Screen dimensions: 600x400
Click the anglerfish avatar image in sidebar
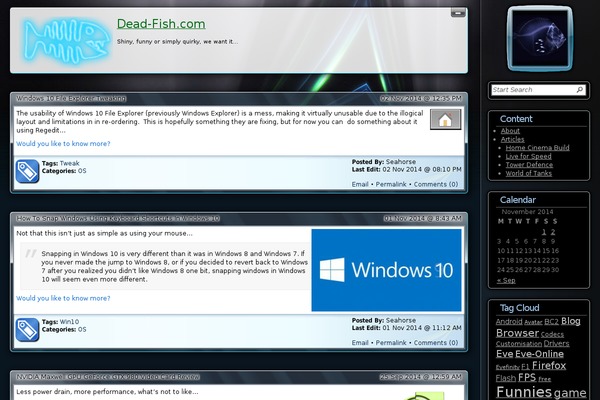[540, 38]
